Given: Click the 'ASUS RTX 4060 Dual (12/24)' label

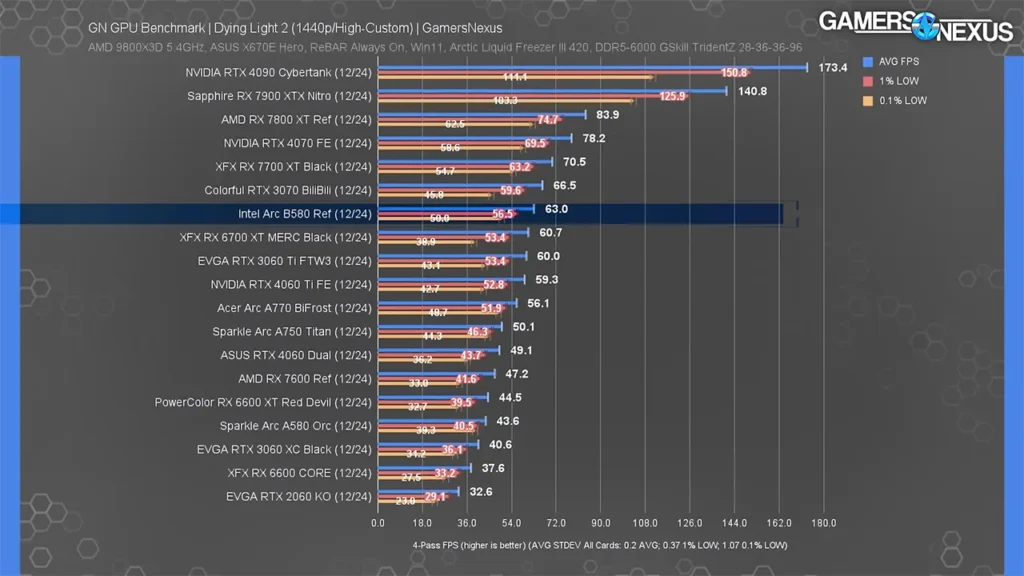Looking at the screenshot, I should click(296, 355).
